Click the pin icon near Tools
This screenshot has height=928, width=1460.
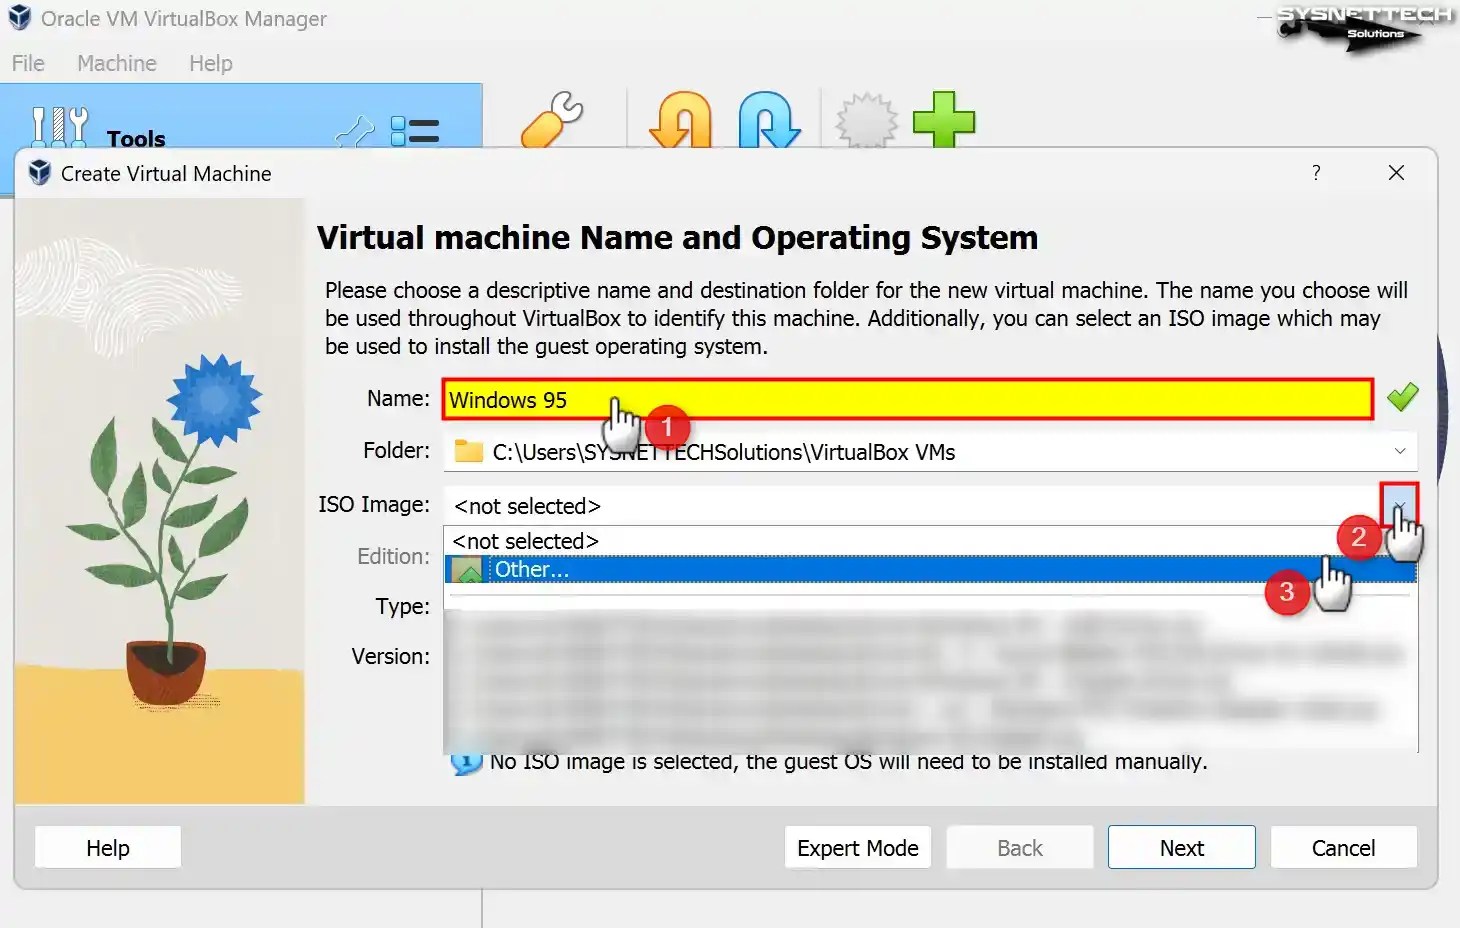354,130
